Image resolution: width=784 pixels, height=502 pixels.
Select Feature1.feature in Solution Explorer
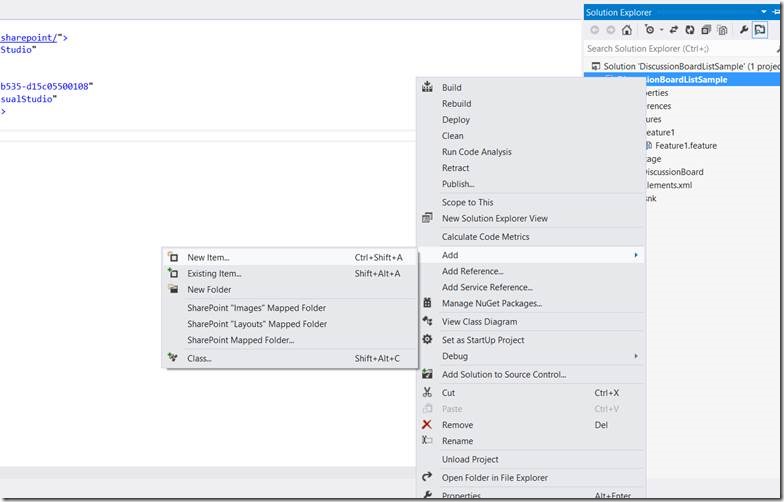pyautogui.click(x=686, y=146)
